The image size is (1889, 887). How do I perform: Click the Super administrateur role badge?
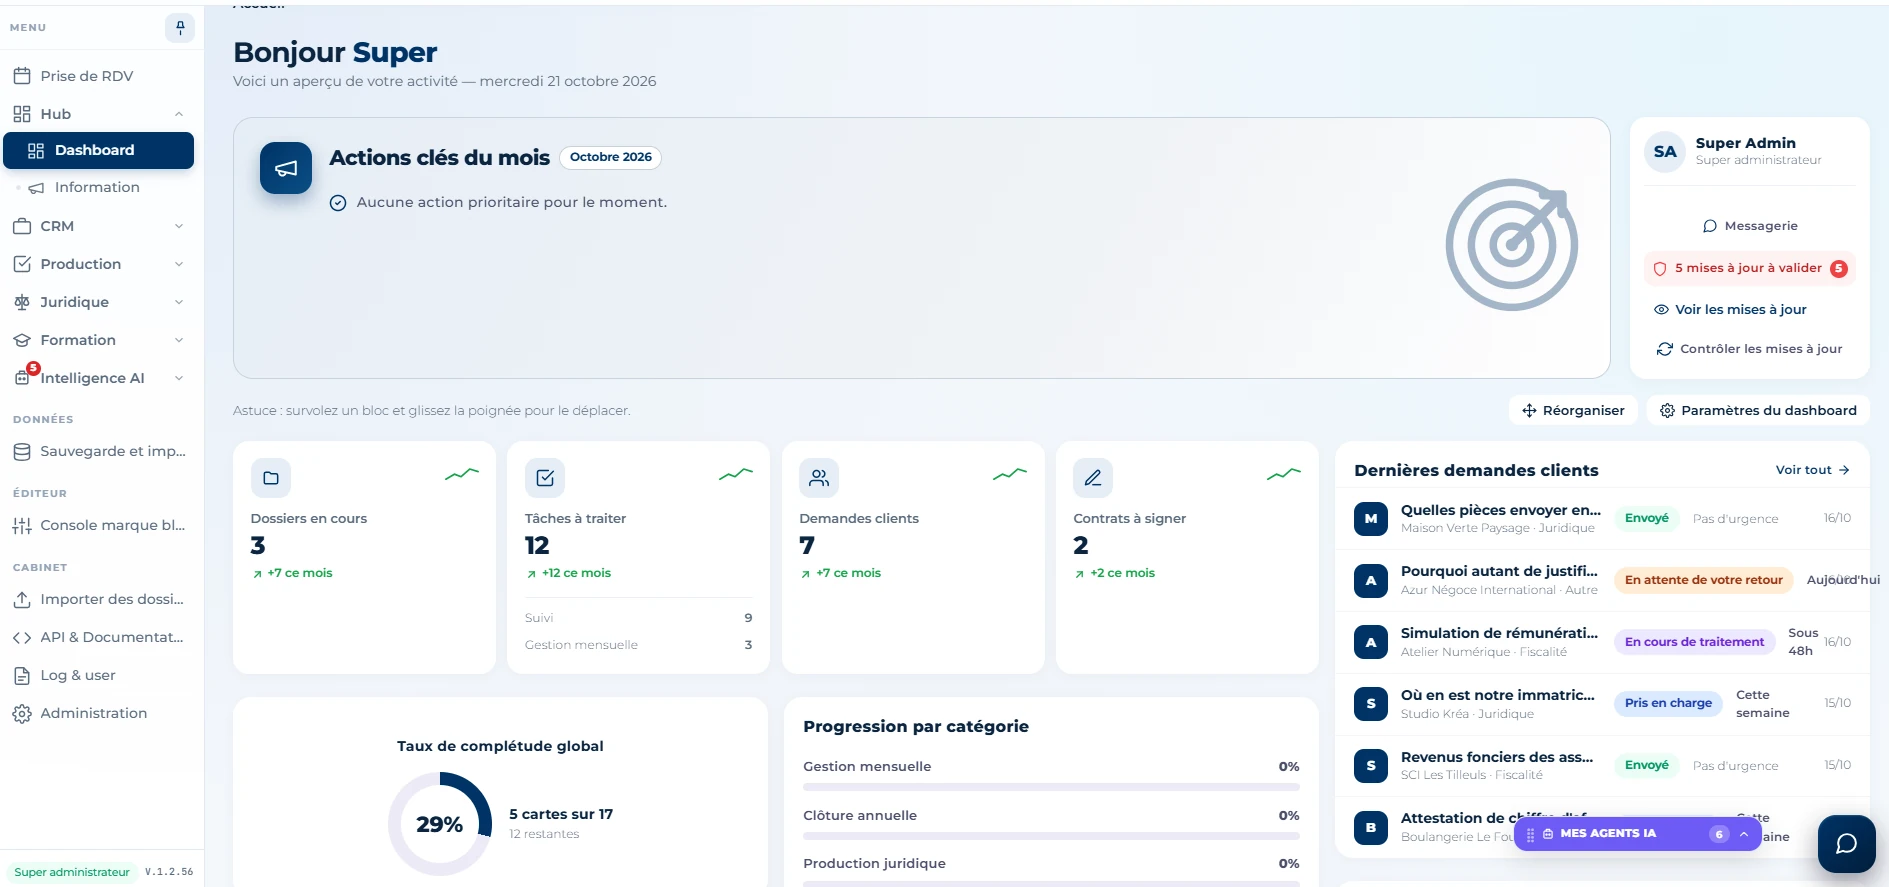click(x=72, y=872)
